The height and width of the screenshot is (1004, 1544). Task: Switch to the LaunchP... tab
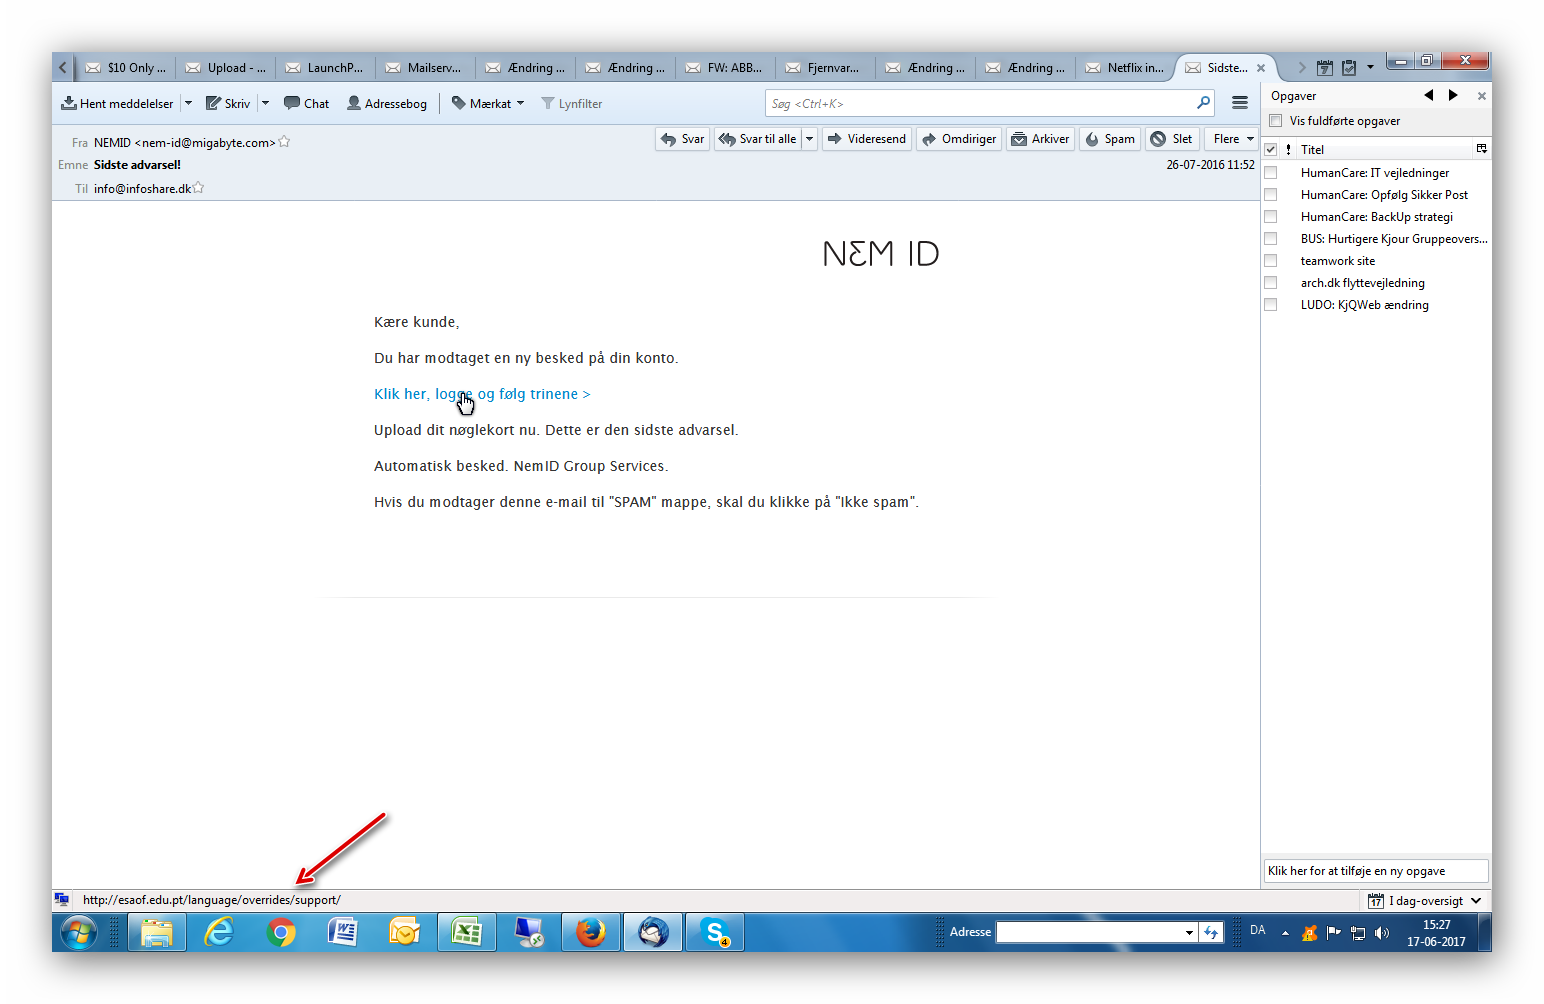326,68
